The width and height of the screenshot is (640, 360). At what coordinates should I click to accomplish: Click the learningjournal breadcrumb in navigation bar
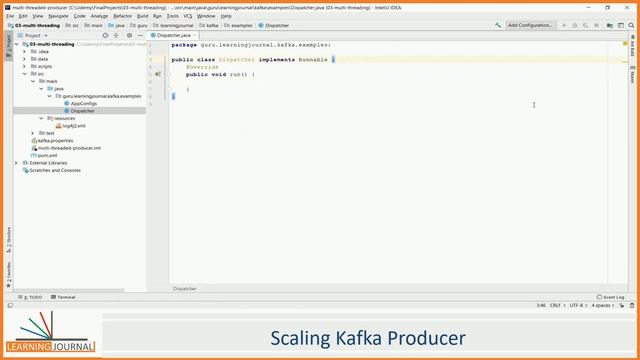pyautogui.click(x=173, y=25)
